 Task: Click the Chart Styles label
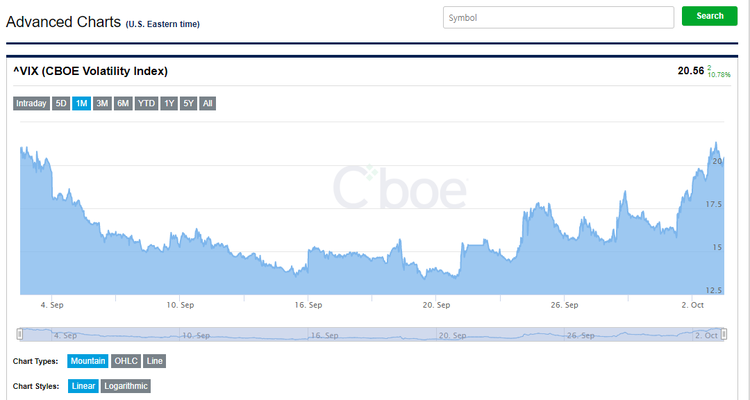point(36,386)
